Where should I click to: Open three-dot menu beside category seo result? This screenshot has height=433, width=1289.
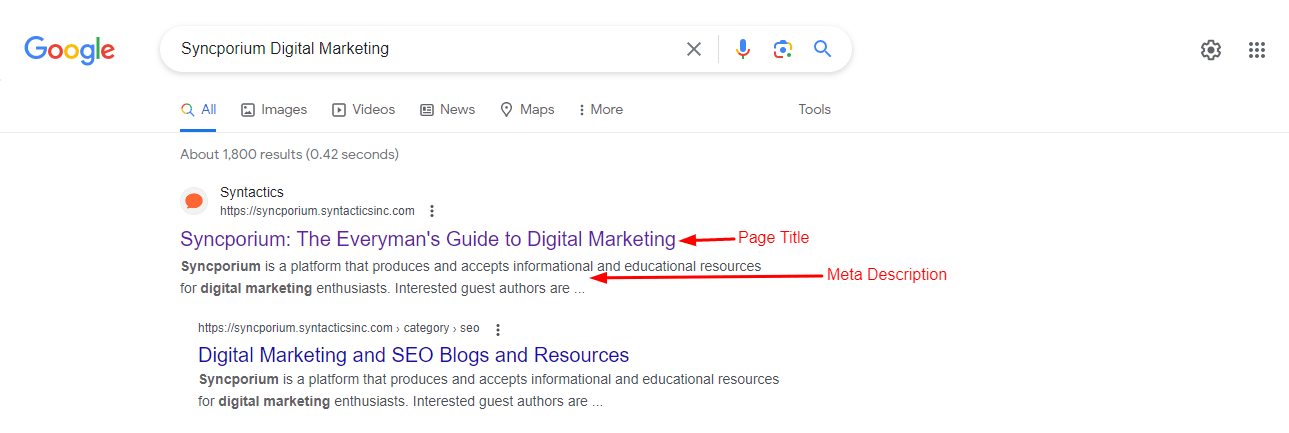pos(498,329)
